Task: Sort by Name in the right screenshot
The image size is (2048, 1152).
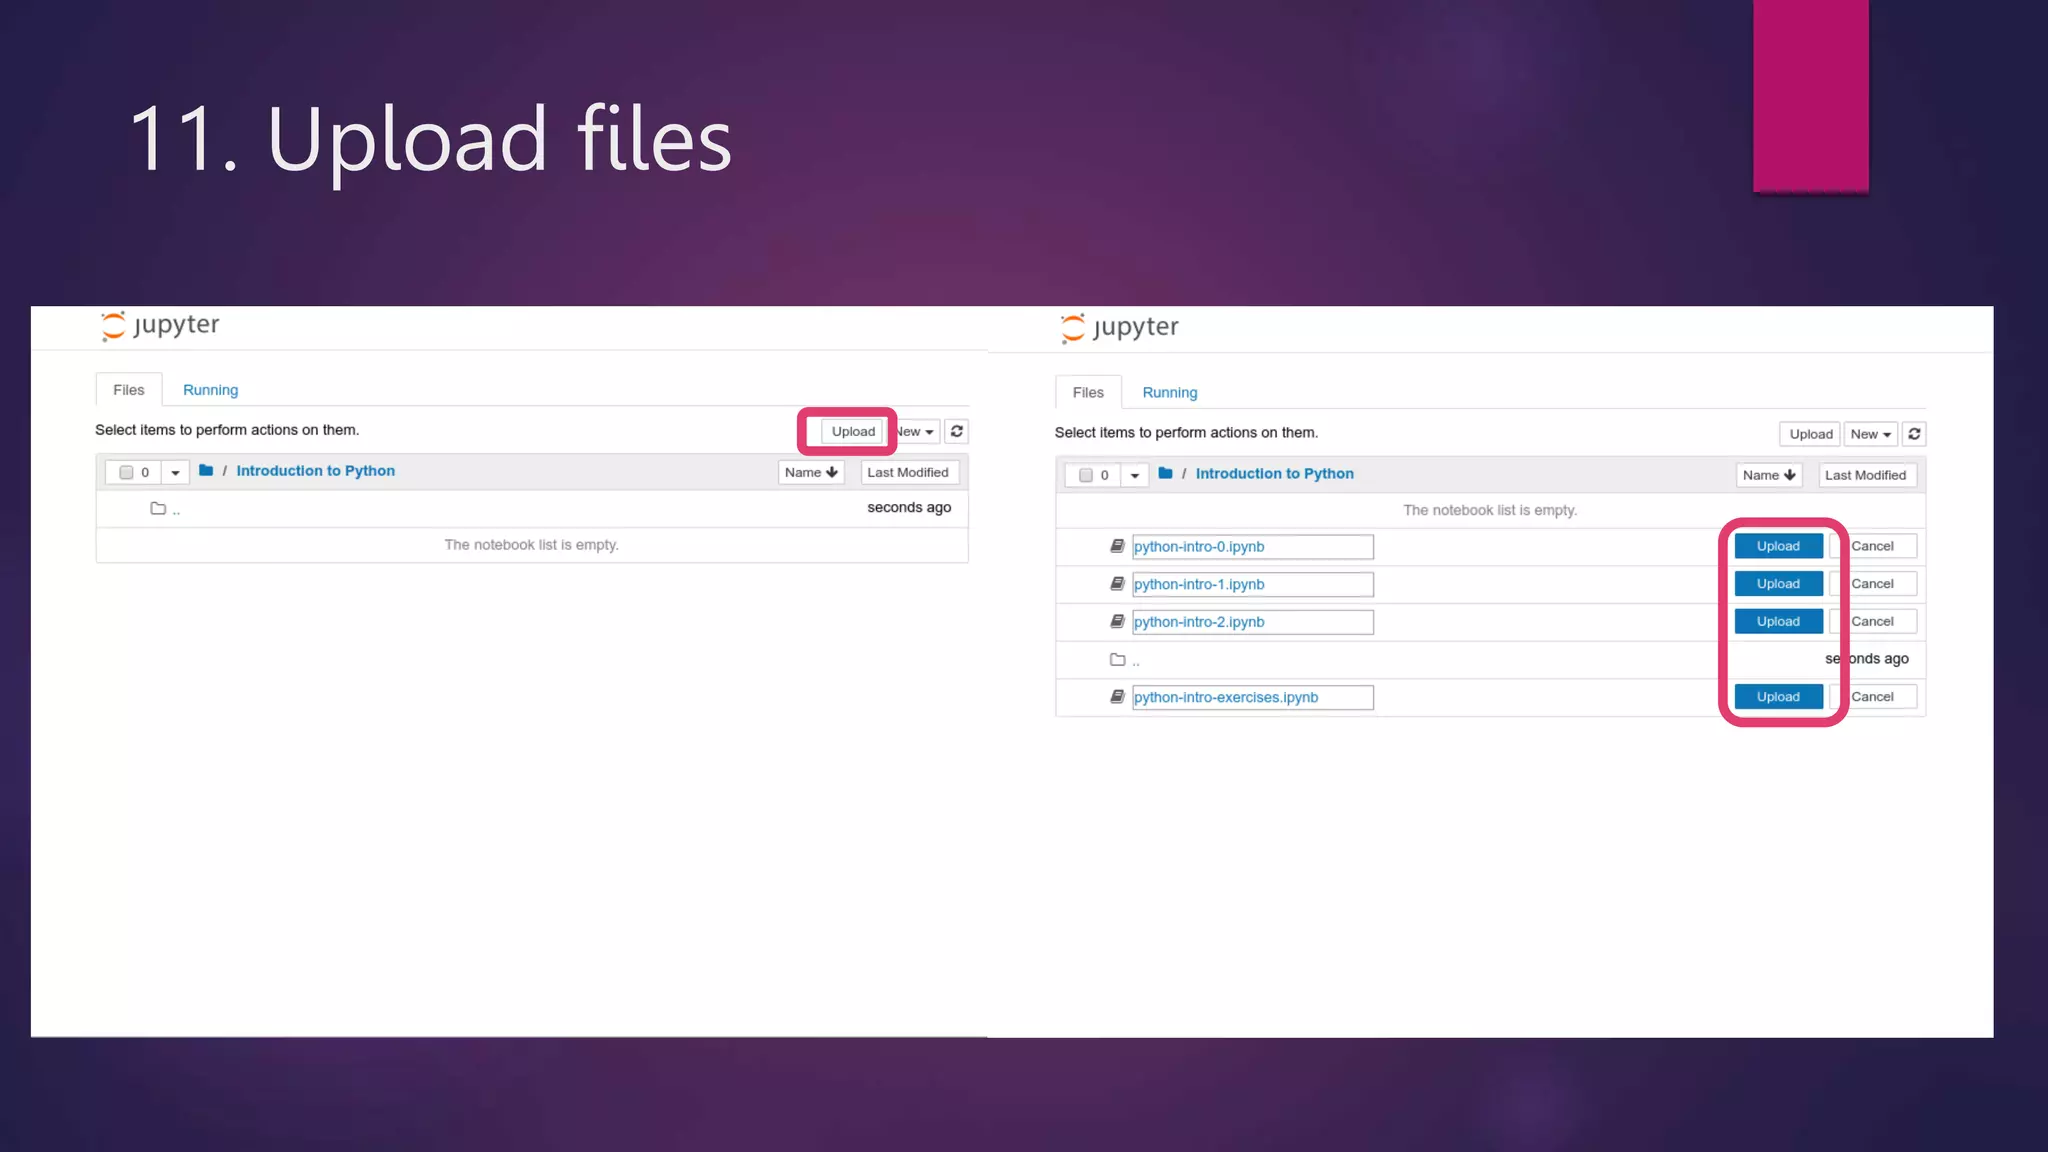Action: 1769,475
